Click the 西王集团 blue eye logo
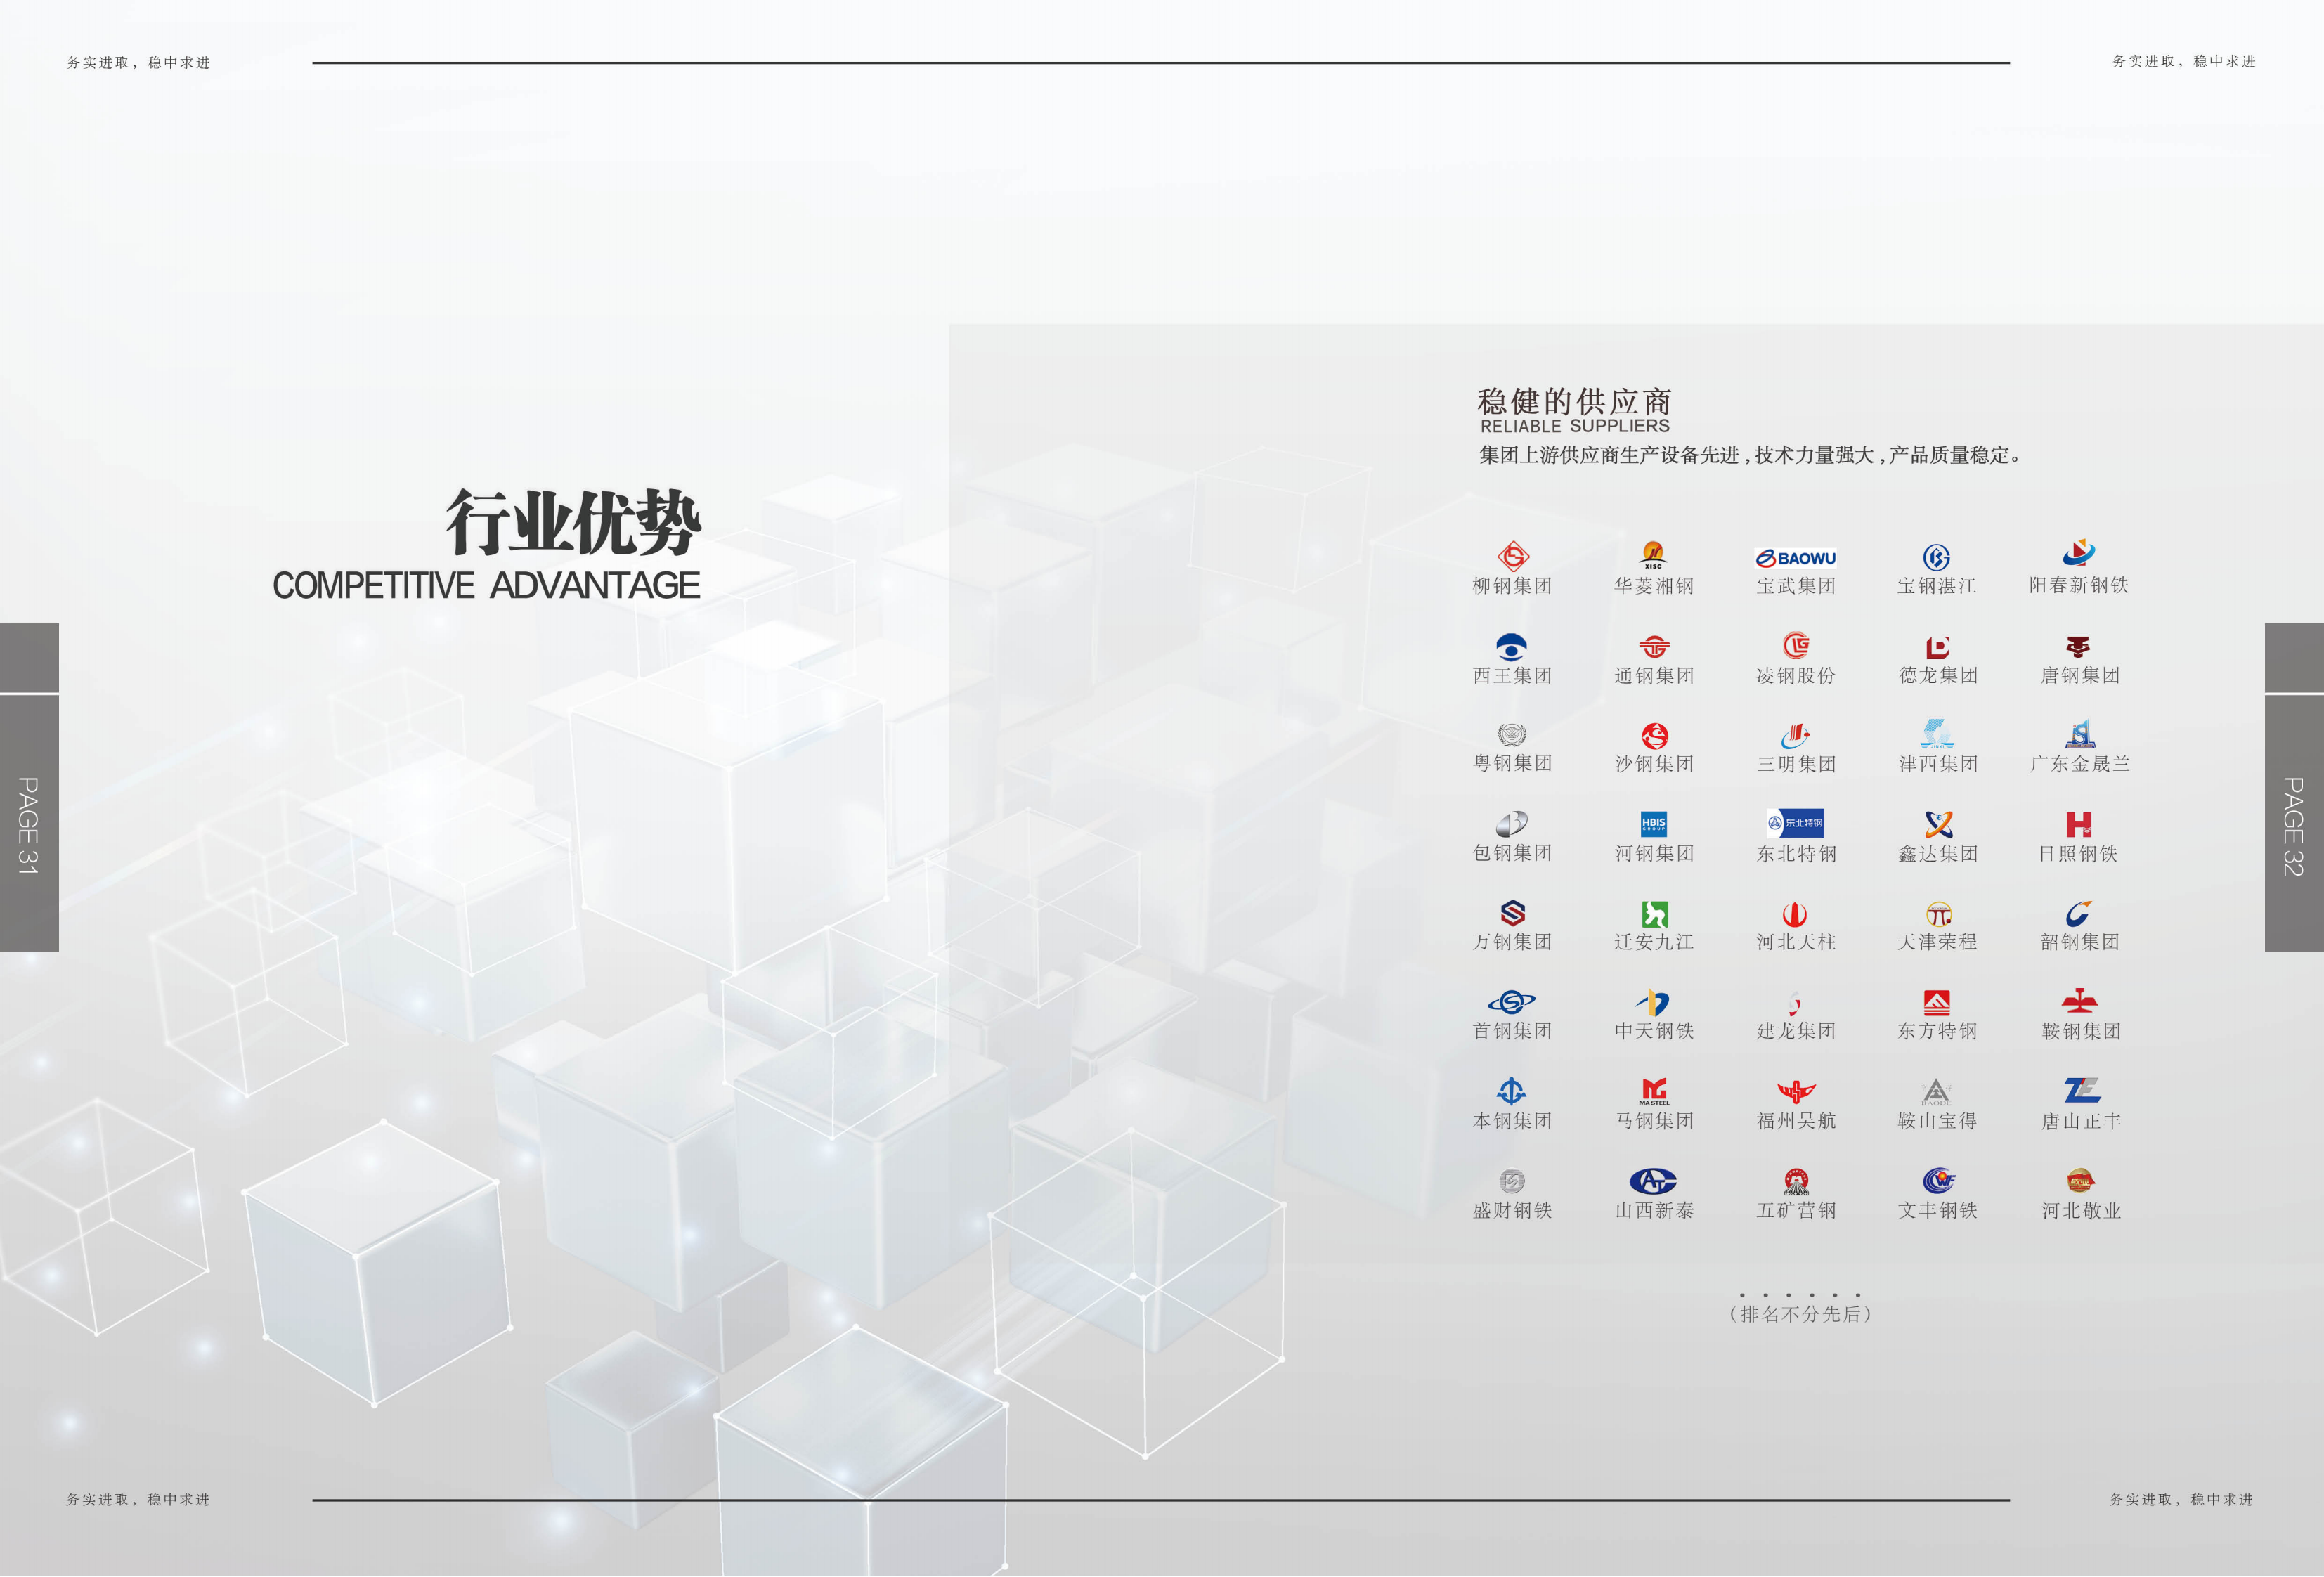 pyautogui.click(x=1511, y=646)
